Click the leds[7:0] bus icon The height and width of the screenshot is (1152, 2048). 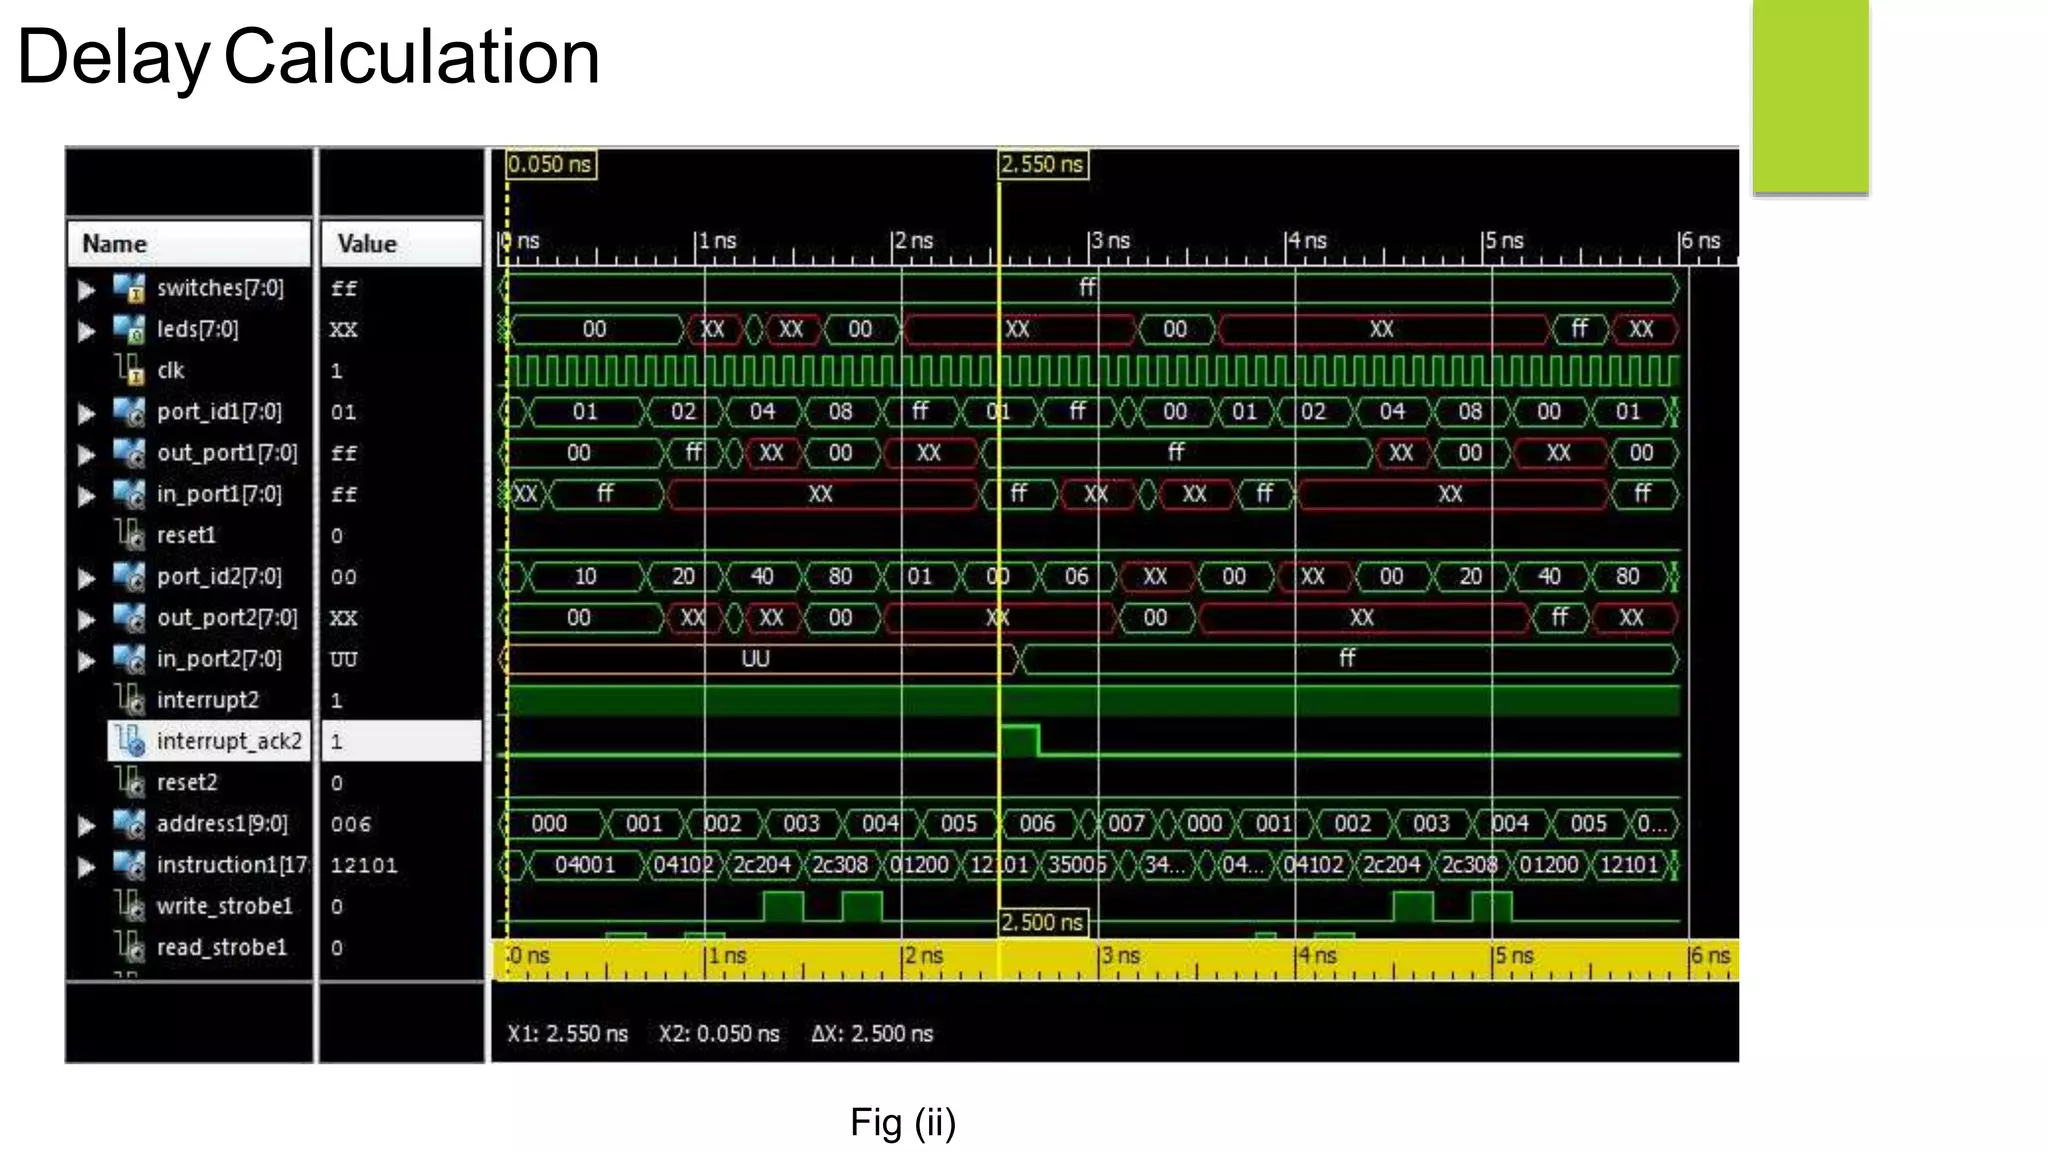128,329
